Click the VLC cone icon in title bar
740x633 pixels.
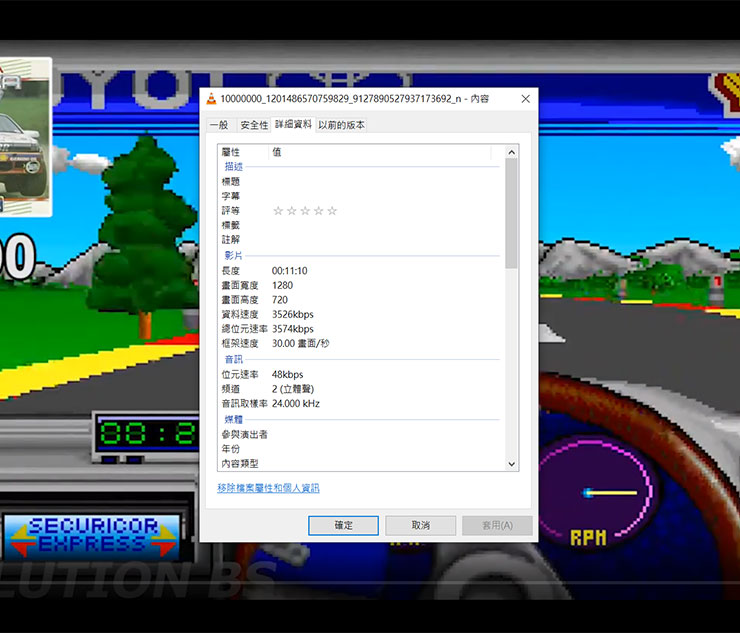pos(211,98)
